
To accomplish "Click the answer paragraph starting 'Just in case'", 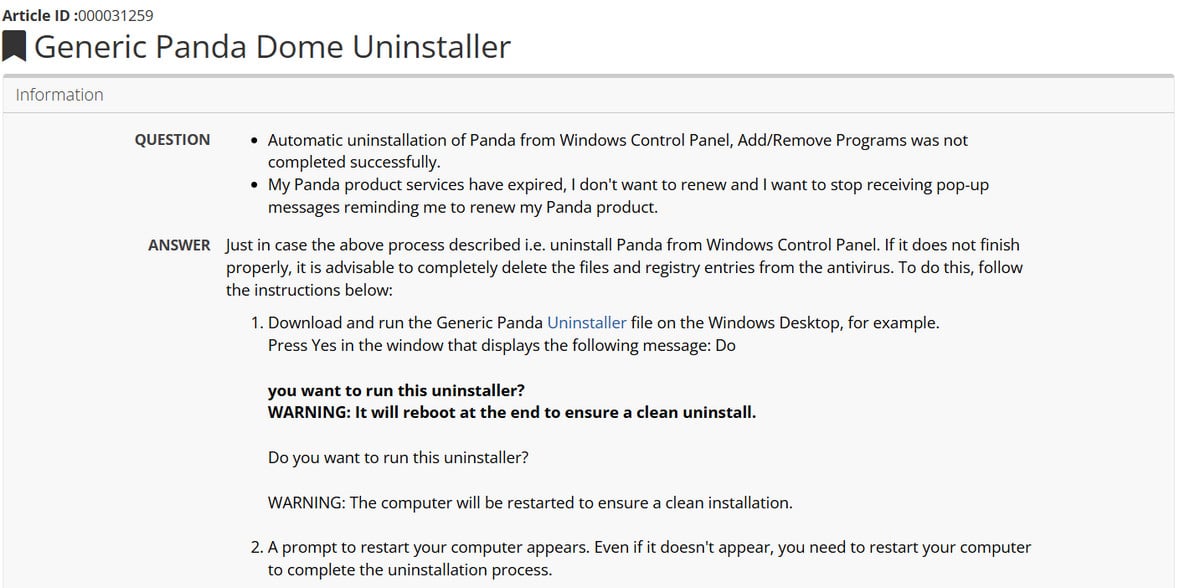I will coord(624,267).
